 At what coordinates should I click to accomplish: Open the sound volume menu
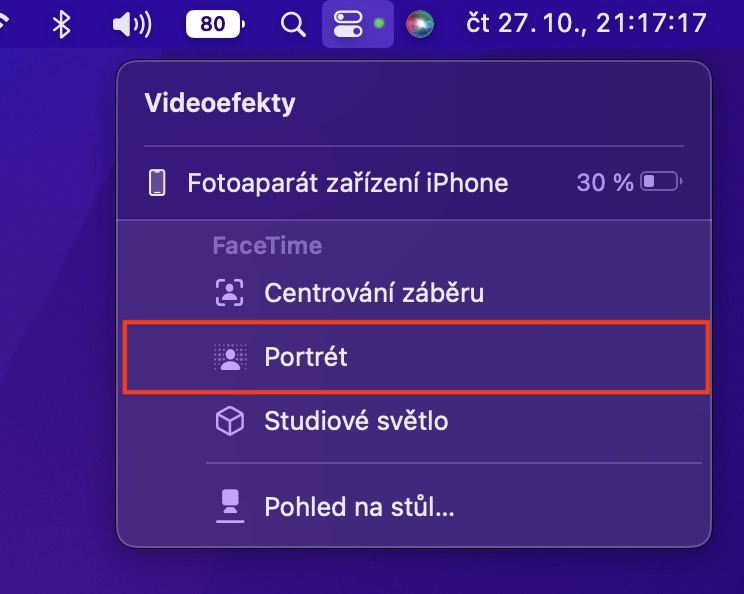[130, 23]
